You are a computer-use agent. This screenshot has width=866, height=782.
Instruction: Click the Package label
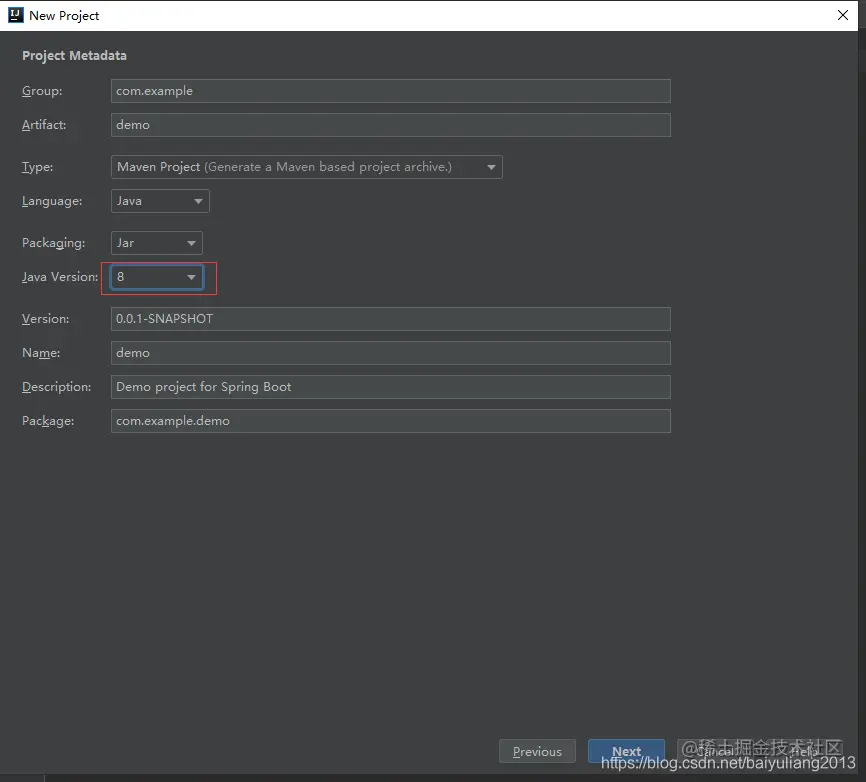coord(48,421)
